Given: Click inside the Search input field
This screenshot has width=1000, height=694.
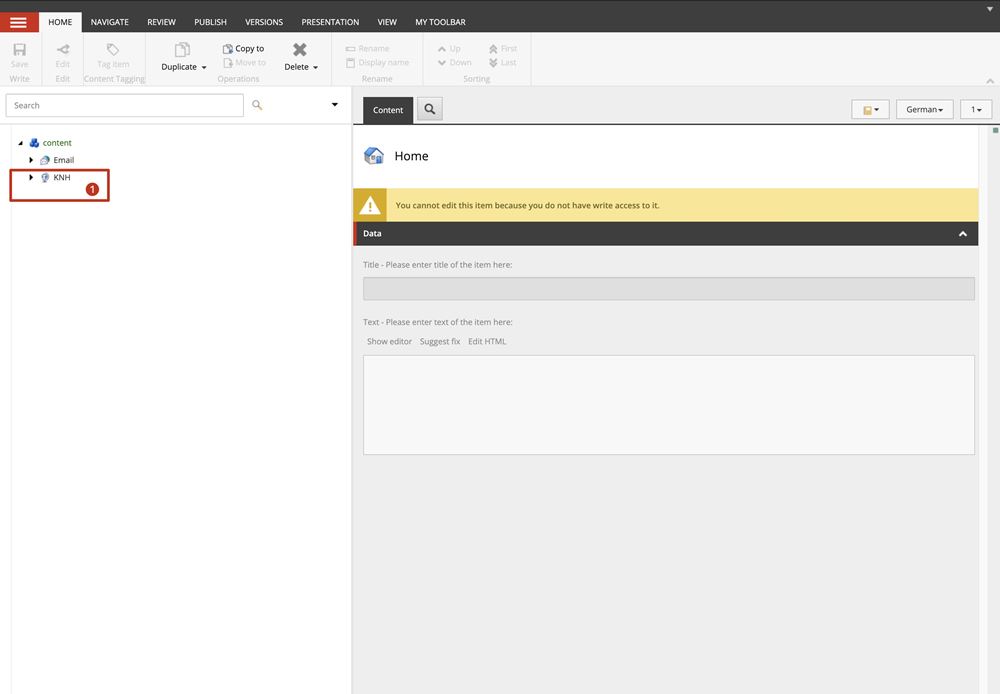Looking at the screenshot, I should click(x=125, y=105).
